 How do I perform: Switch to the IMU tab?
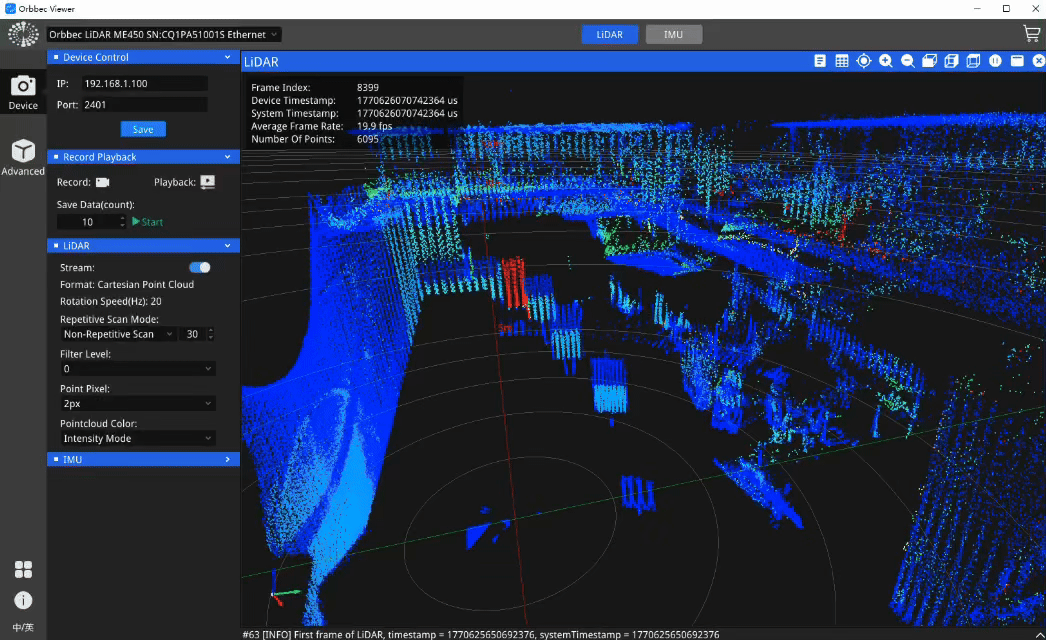pos(674,34)
